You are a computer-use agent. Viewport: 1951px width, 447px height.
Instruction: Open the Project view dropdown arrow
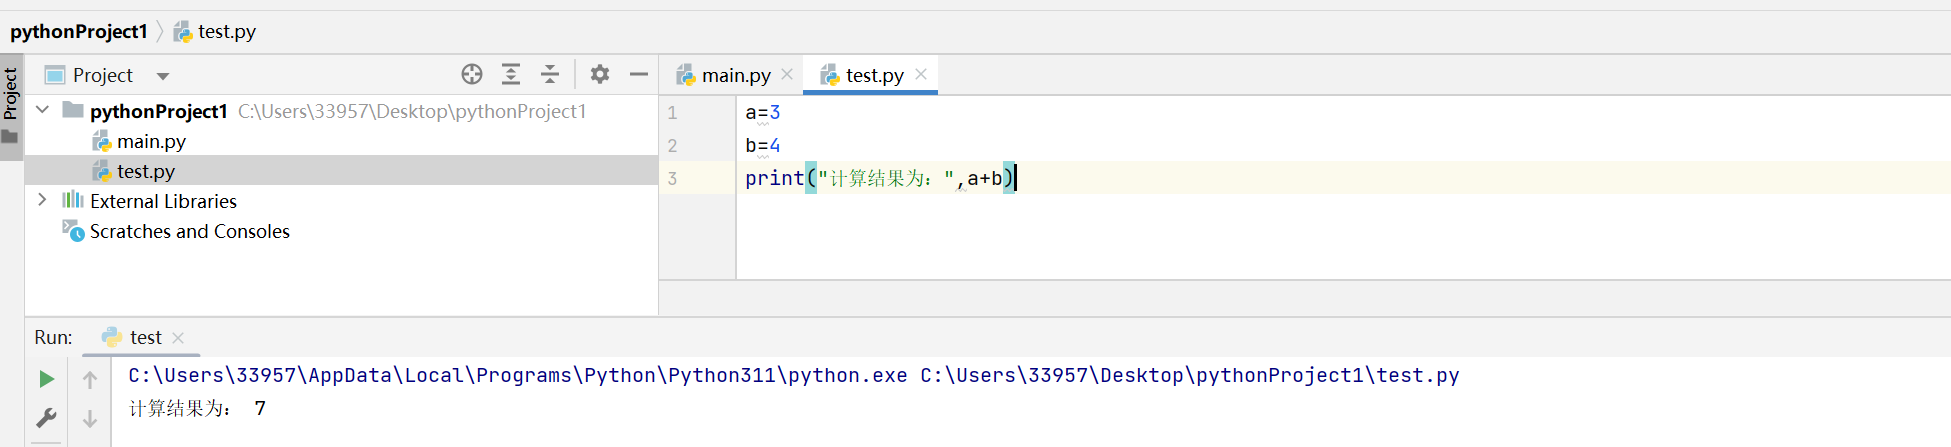point(163,76)
